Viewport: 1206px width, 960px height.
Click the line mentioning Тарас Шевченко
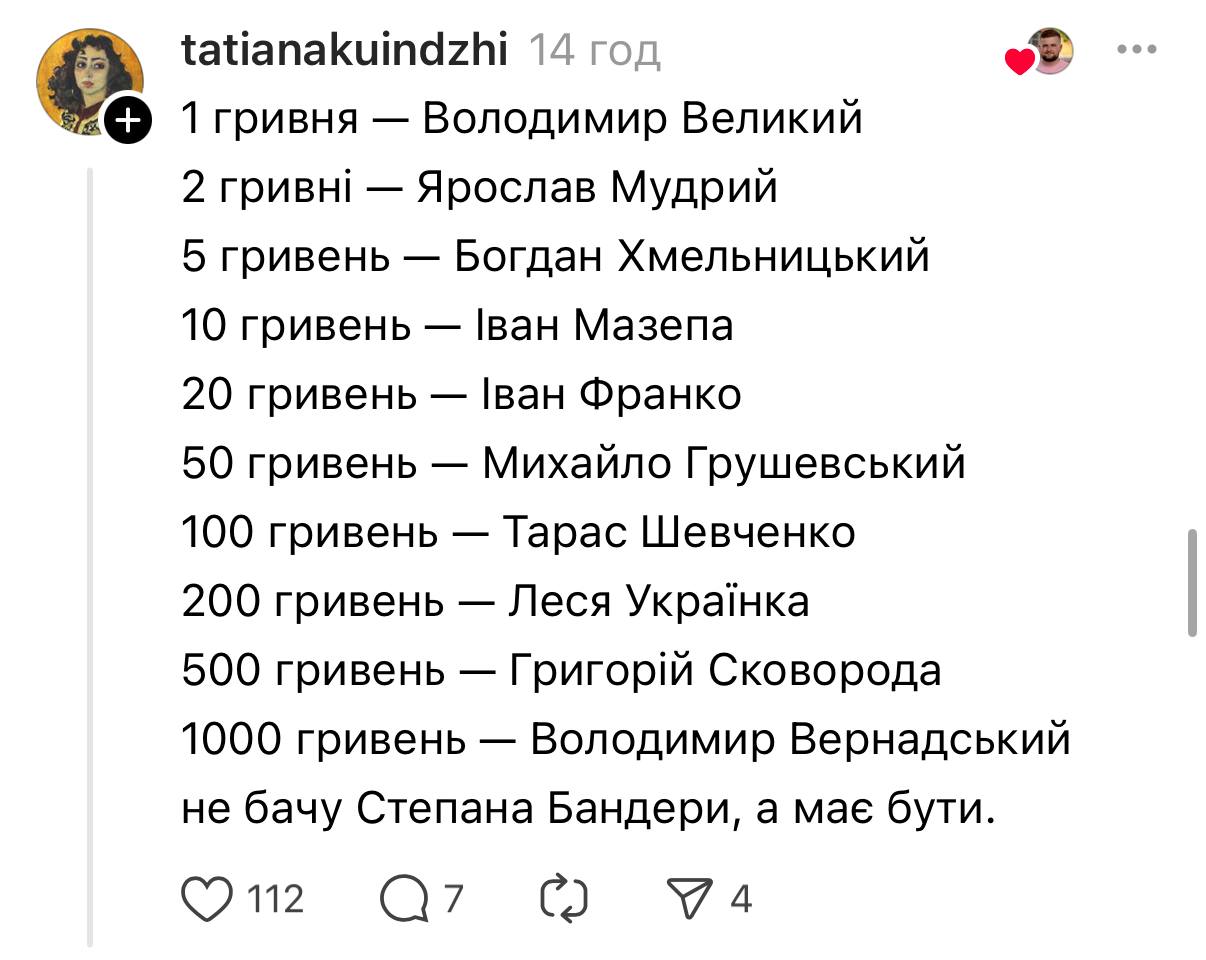pyautogui.click(x=518, y=533)
